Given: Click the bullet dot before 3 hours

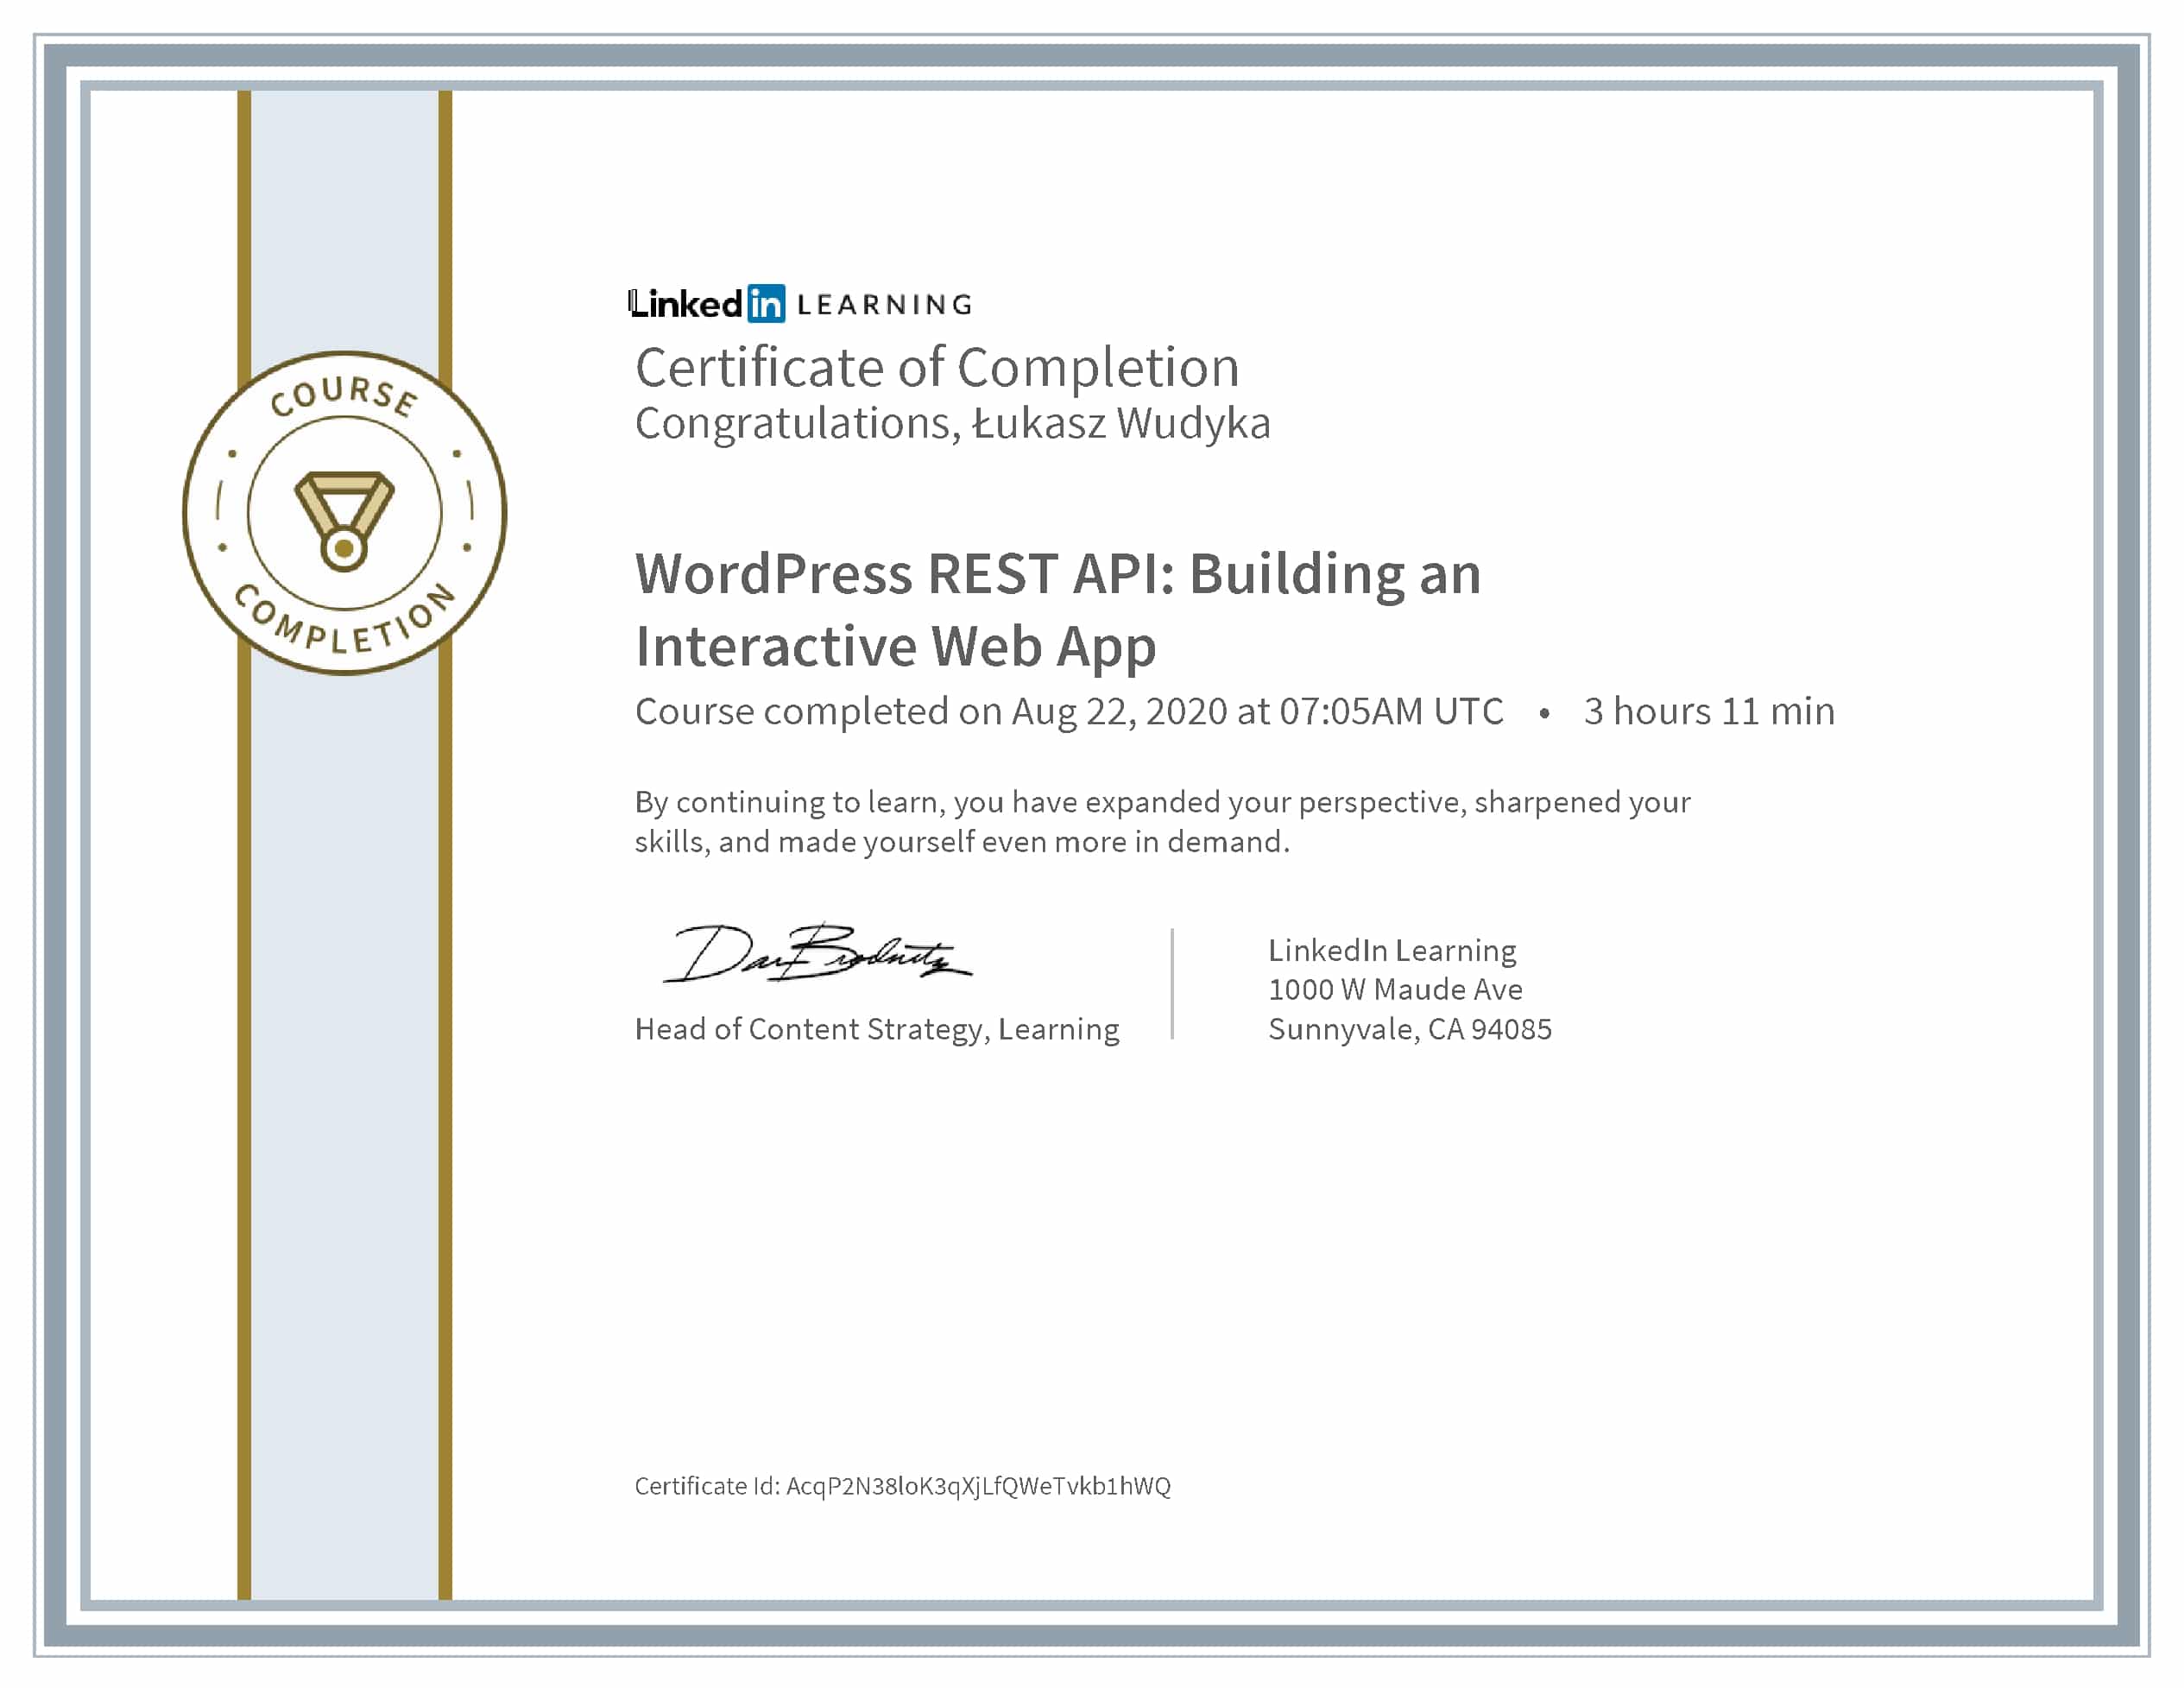Looking at the screenshot, I should [1544, 713].
